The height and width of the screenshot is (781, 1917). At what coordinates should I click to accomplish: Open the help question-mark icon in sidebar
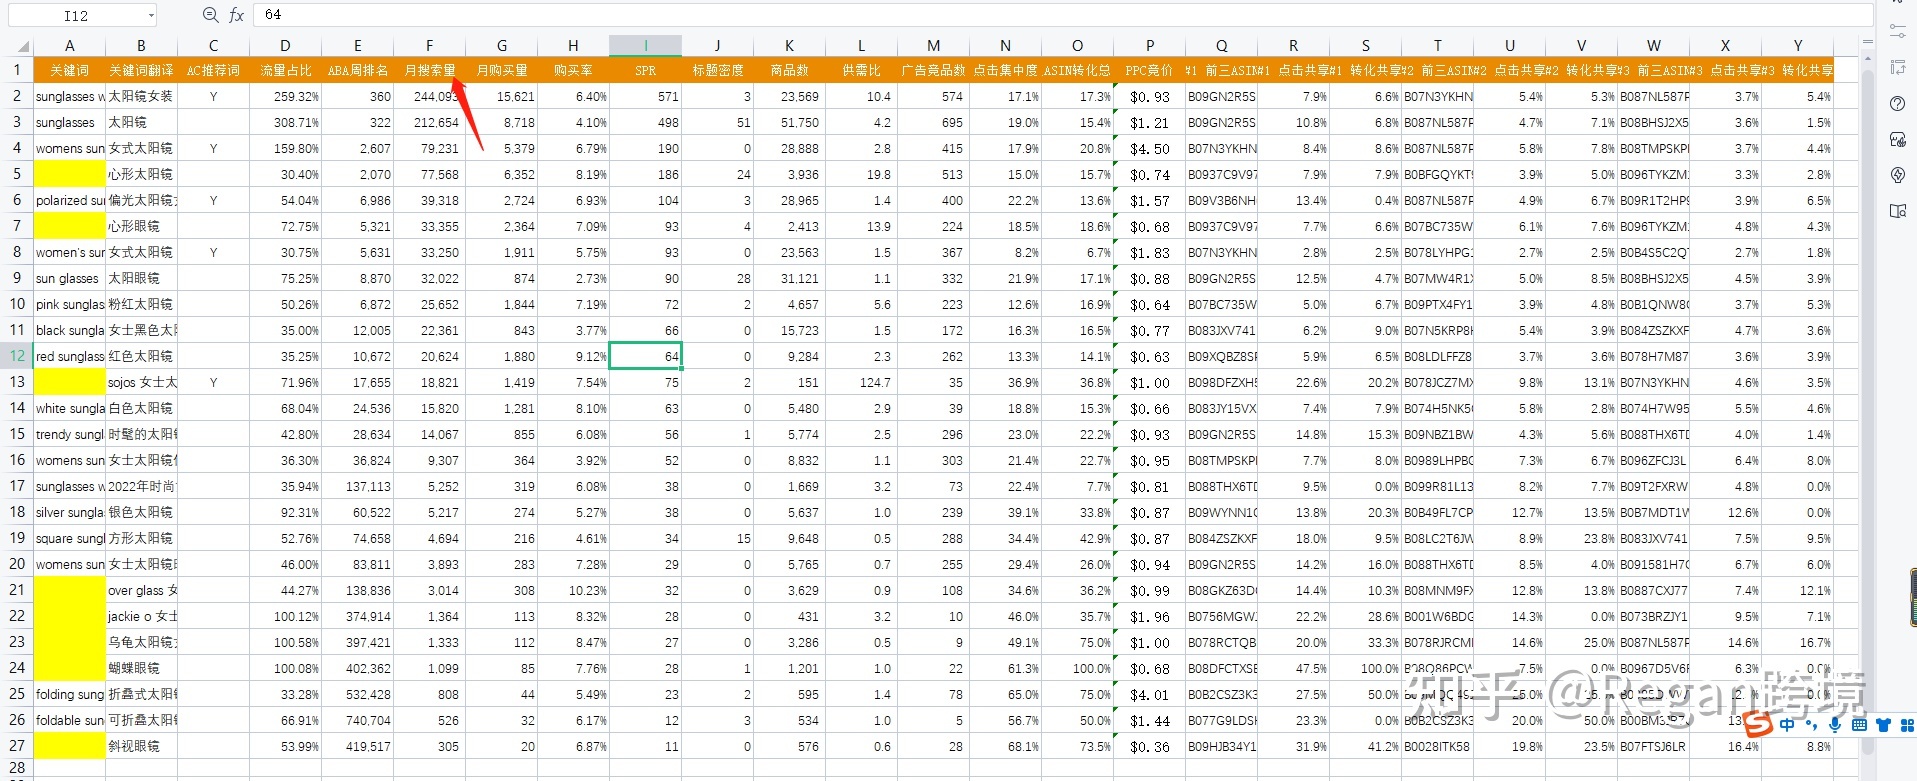1898,104
